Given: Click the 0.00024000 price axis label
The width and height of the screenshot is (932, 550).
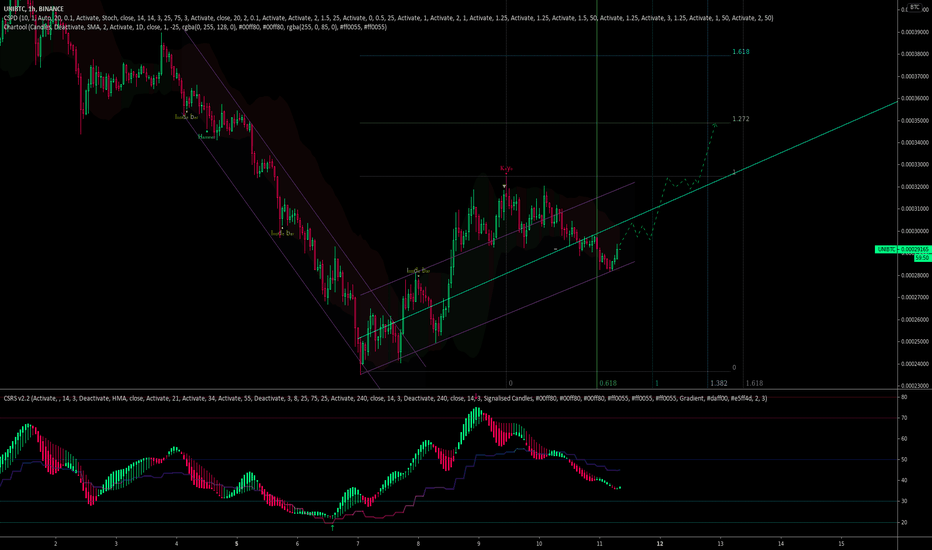Looking at the screenshot, I should click(914, 364).
